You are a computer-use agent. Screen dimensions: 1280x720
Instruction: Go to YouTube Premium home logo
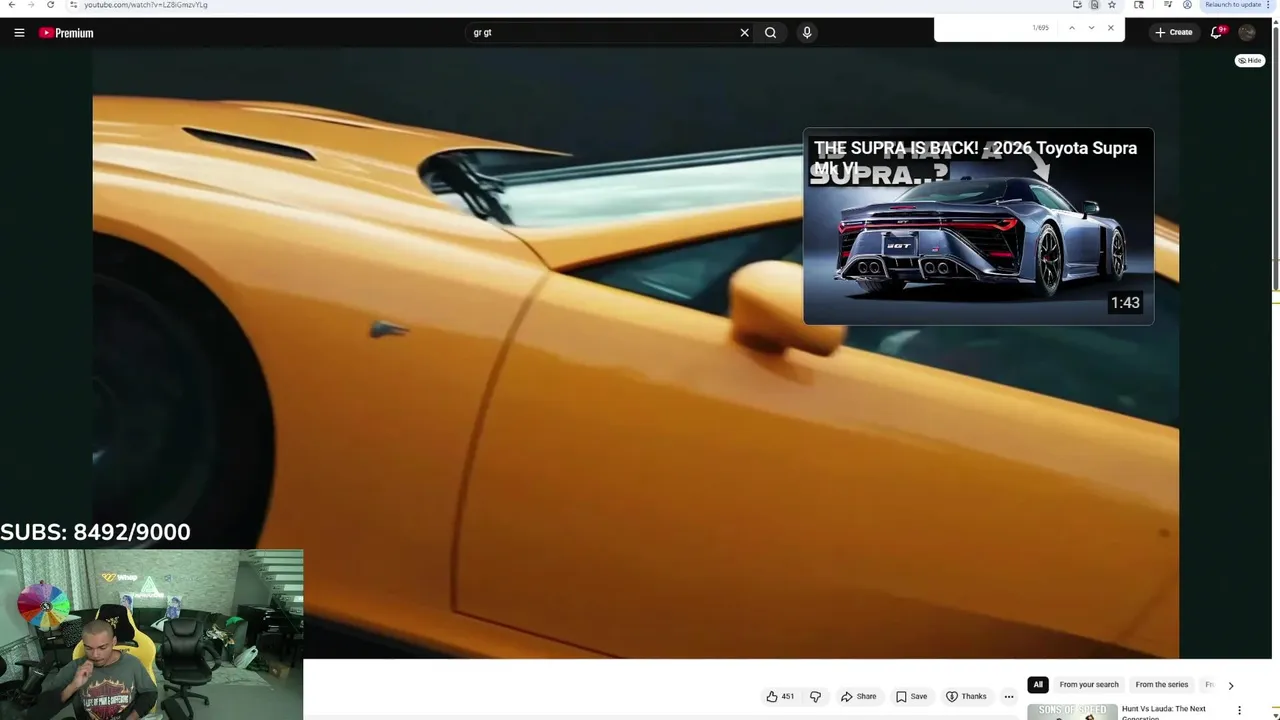tap(66, 33)
